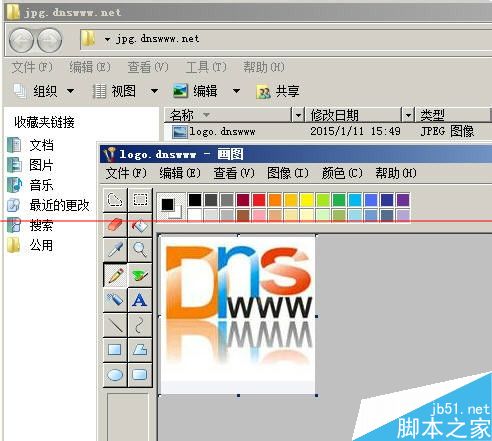Activate the Magnifier tool
Image resolution: width=492 pixels, height=441 pixels.
tap(140, 250)
